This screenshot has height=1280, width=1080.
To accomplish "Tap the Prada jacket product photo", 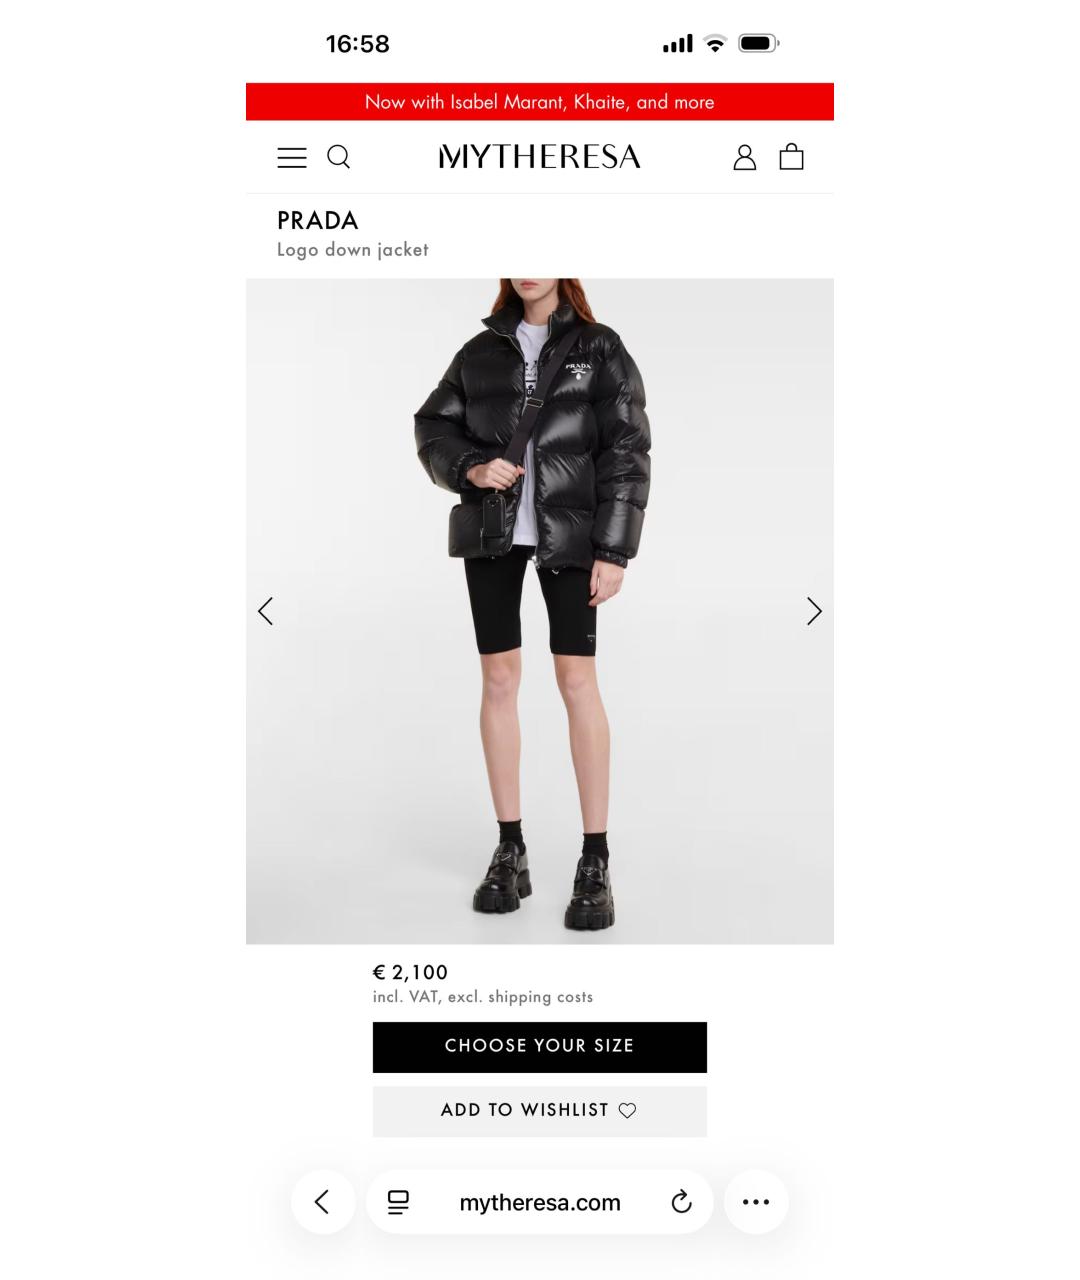I will [x=540, y=611].
